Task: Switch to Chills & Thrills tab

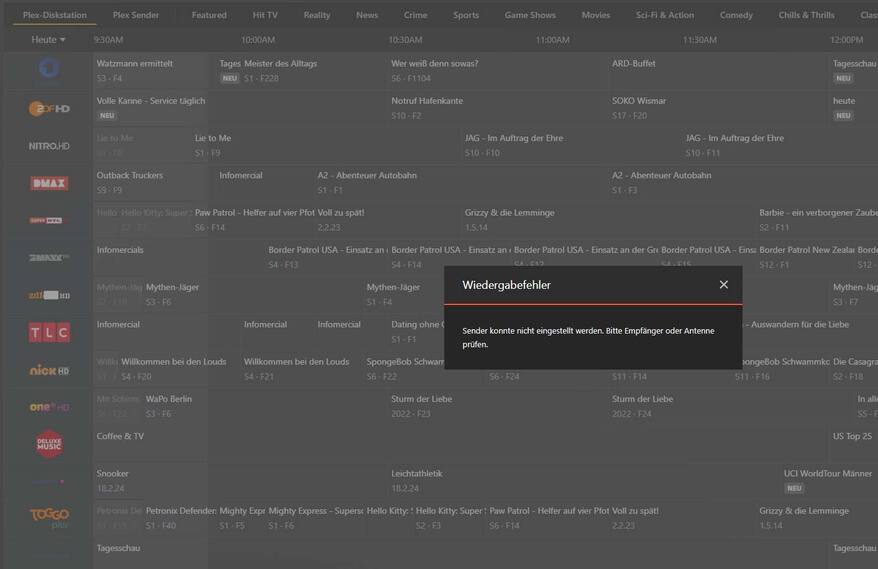Action: [x=806, y=15]
